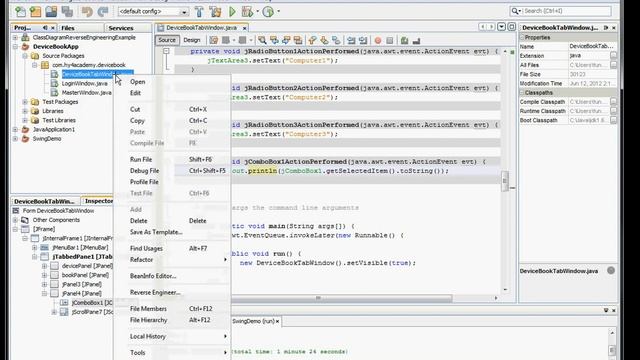Select MasterWindow.java in project tree

(87, 93)
